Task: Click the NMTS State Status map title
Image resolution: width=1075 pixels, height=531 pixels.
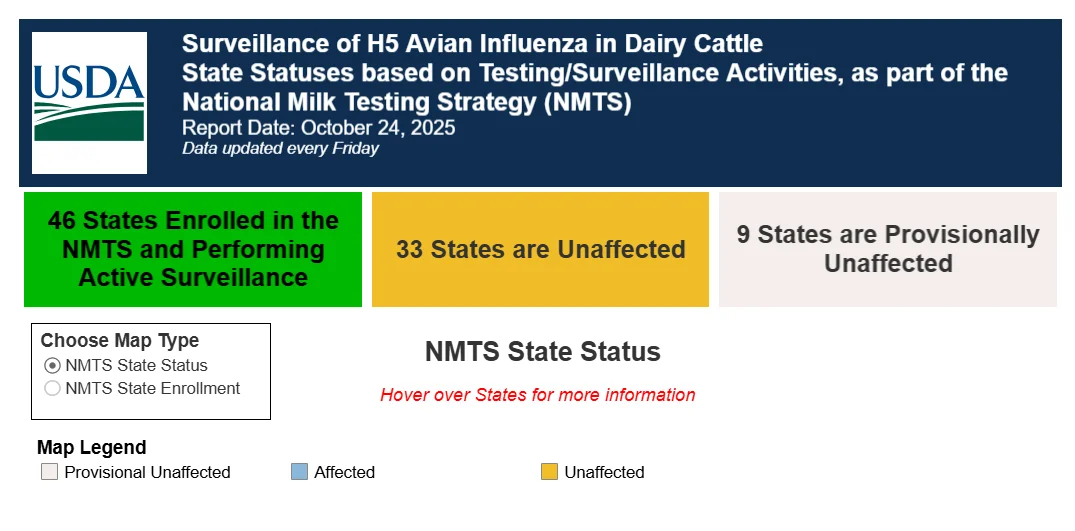Action: click(543, 351)
